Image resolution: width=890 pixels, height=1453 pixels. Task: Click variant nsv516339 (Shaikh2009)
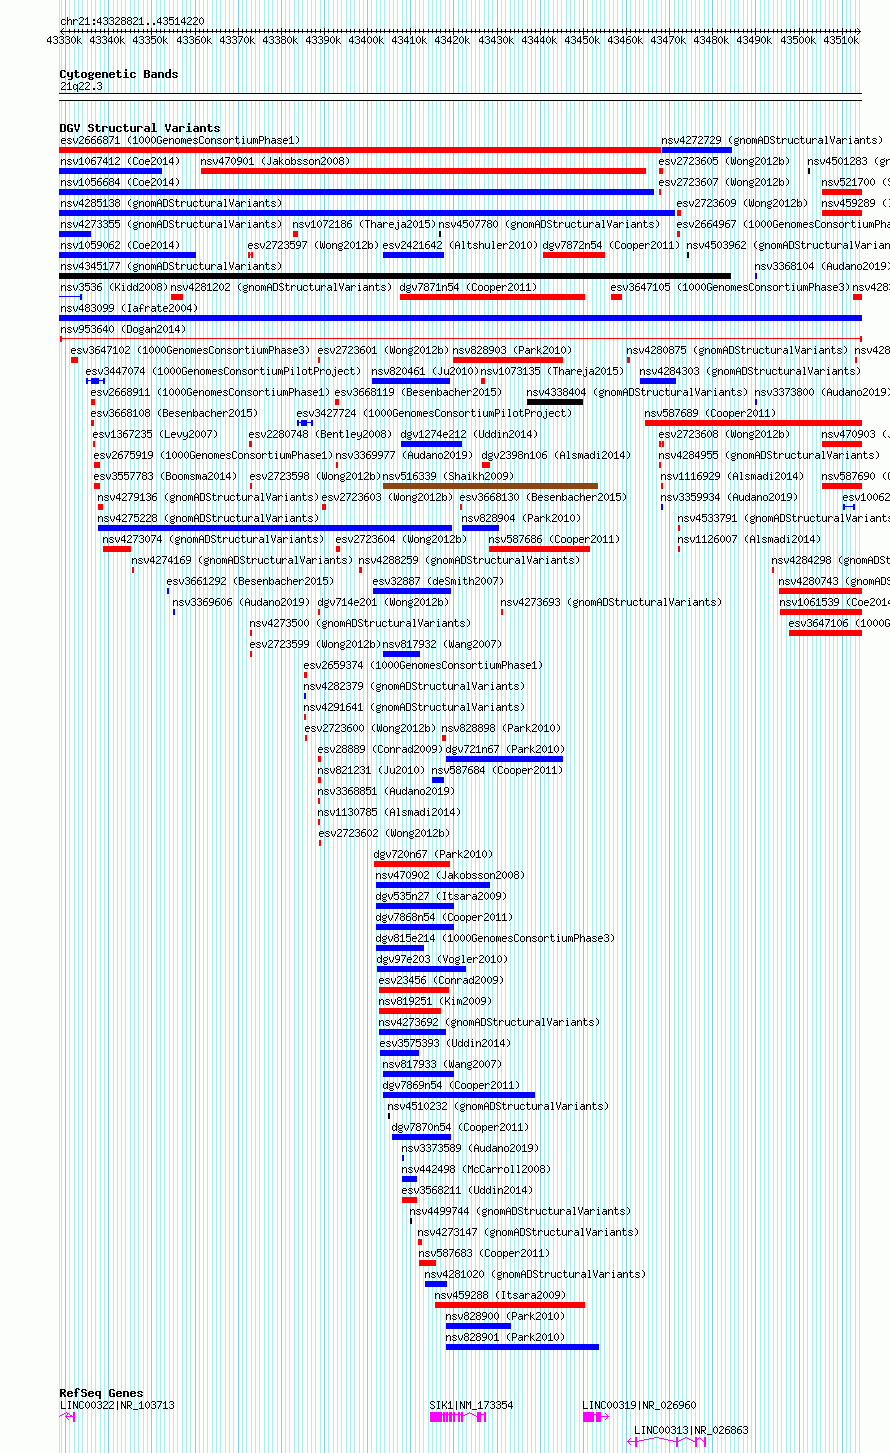click(x=448, y=476)
